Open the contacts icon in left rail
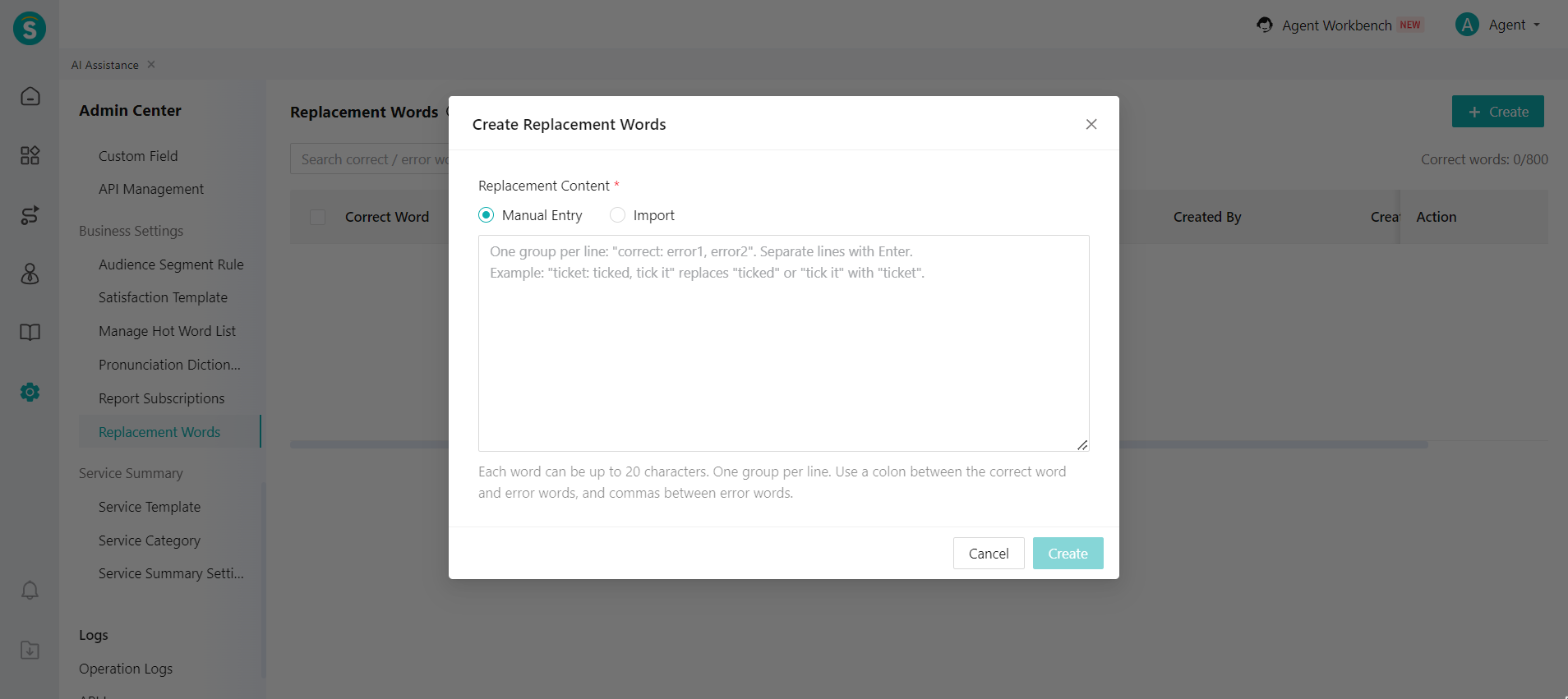This screenshot has width=1568, height=699. pyautogui.click(x=30, y=274)
